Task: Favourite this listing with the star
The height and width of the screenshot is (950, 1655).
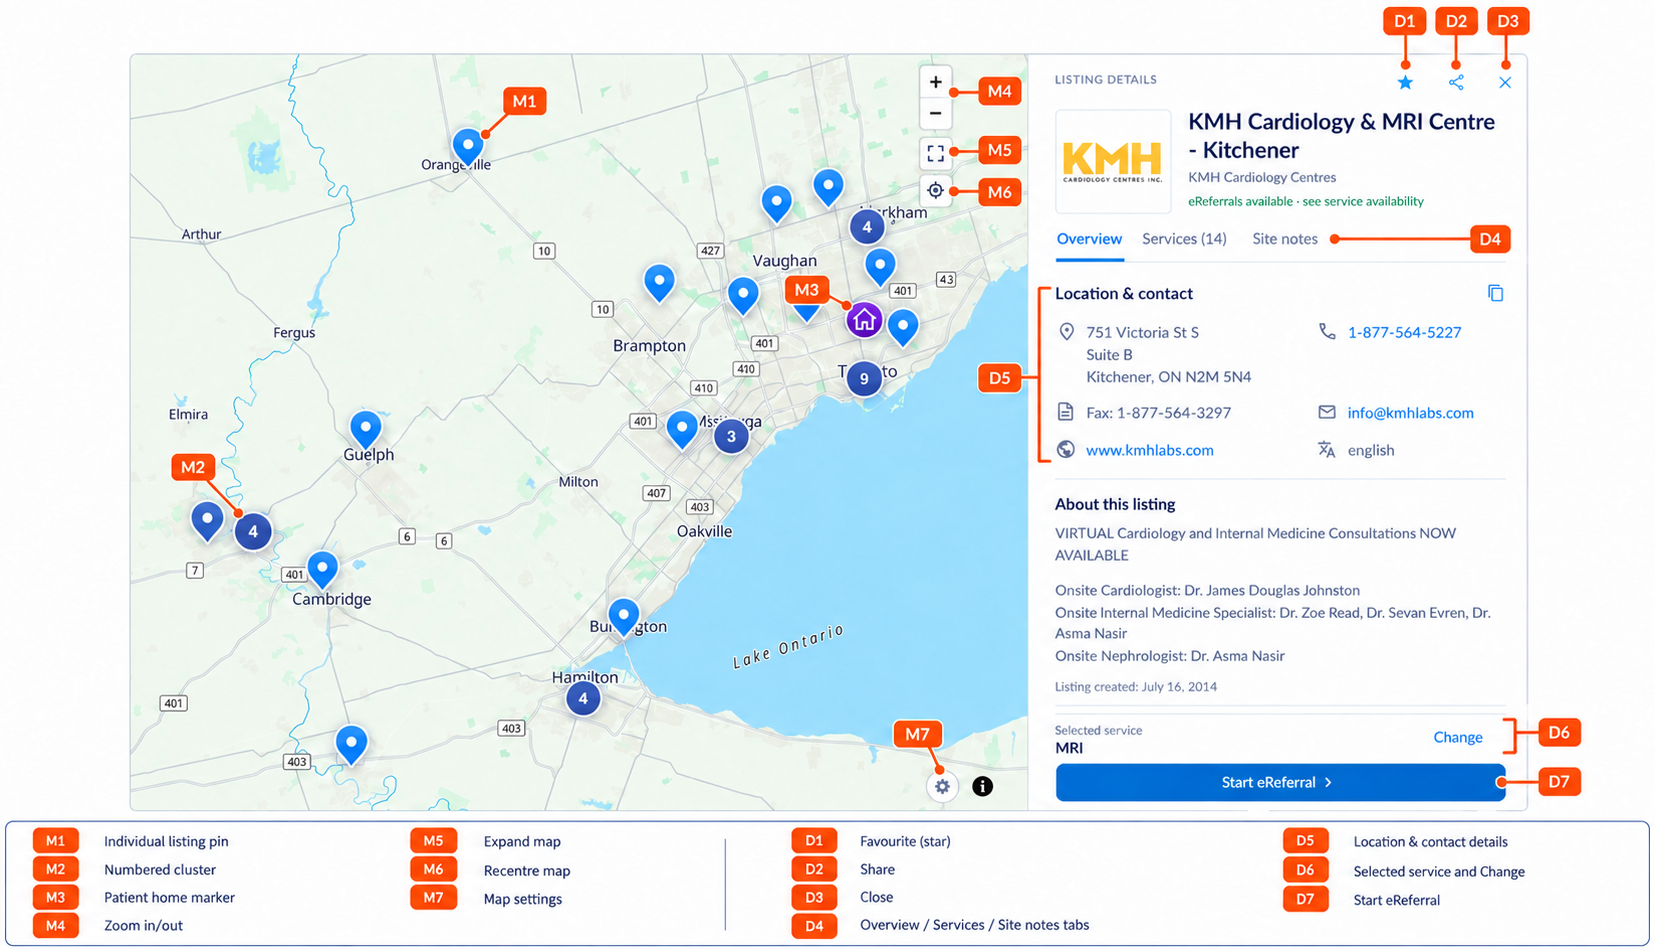Action: 1405,83
